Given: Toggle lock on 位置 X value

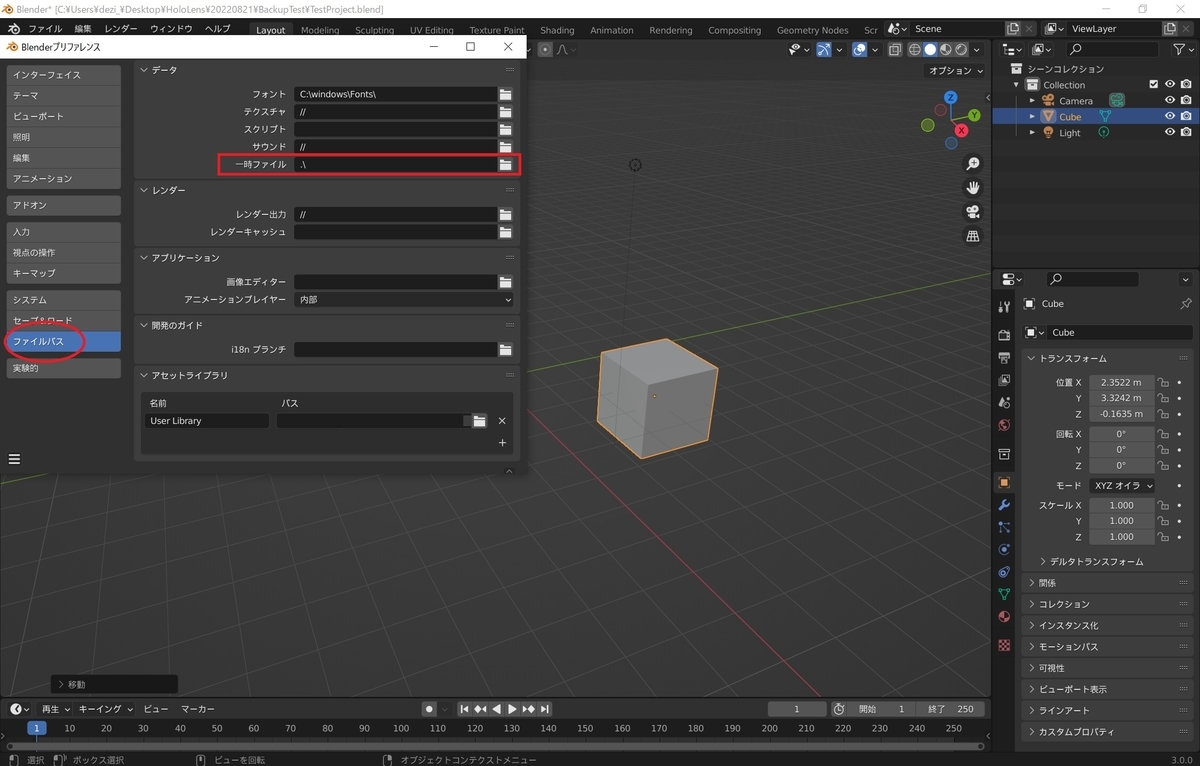Looking at the screenshot, I should (1163, 382).
